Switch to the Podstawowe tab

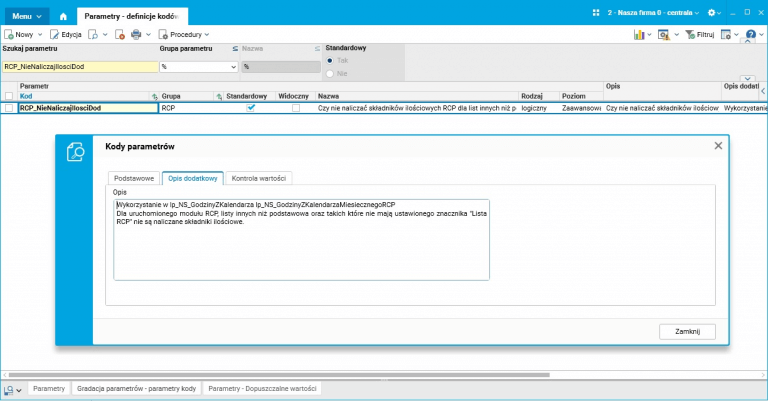point(134,178)
